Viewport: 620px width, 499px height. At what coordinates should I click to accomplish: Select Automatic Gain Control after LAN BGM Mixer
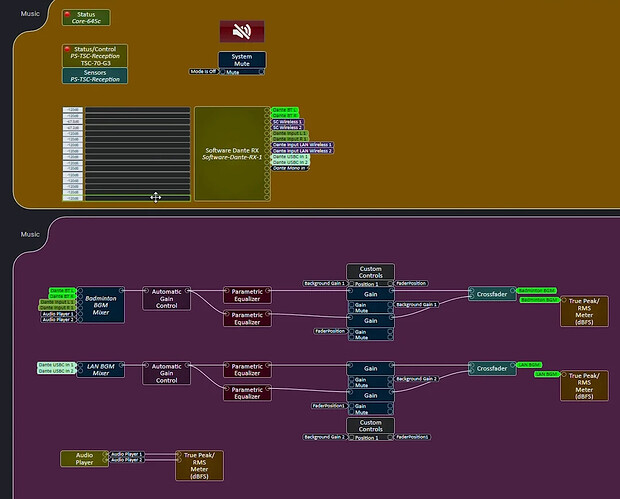pyautogui.click(x=165, y=372)
